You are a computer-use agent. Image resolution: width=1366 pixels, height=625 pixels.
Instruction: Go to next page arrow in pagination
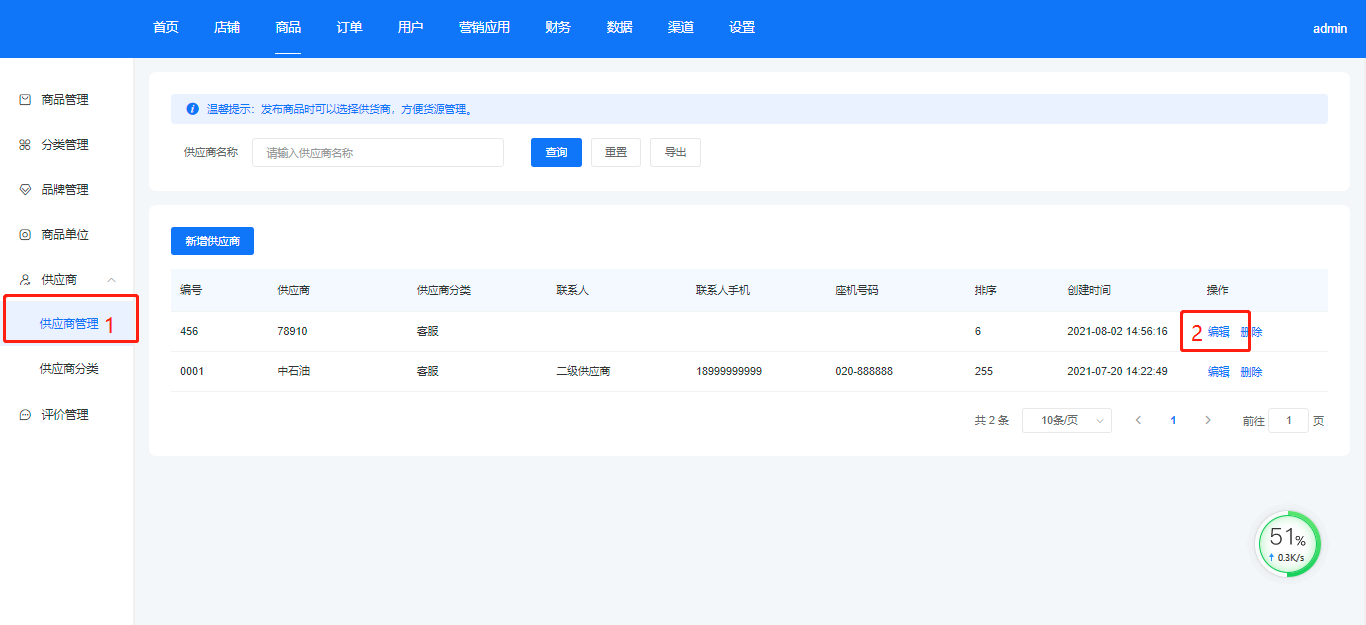(x=1208, y=421)
